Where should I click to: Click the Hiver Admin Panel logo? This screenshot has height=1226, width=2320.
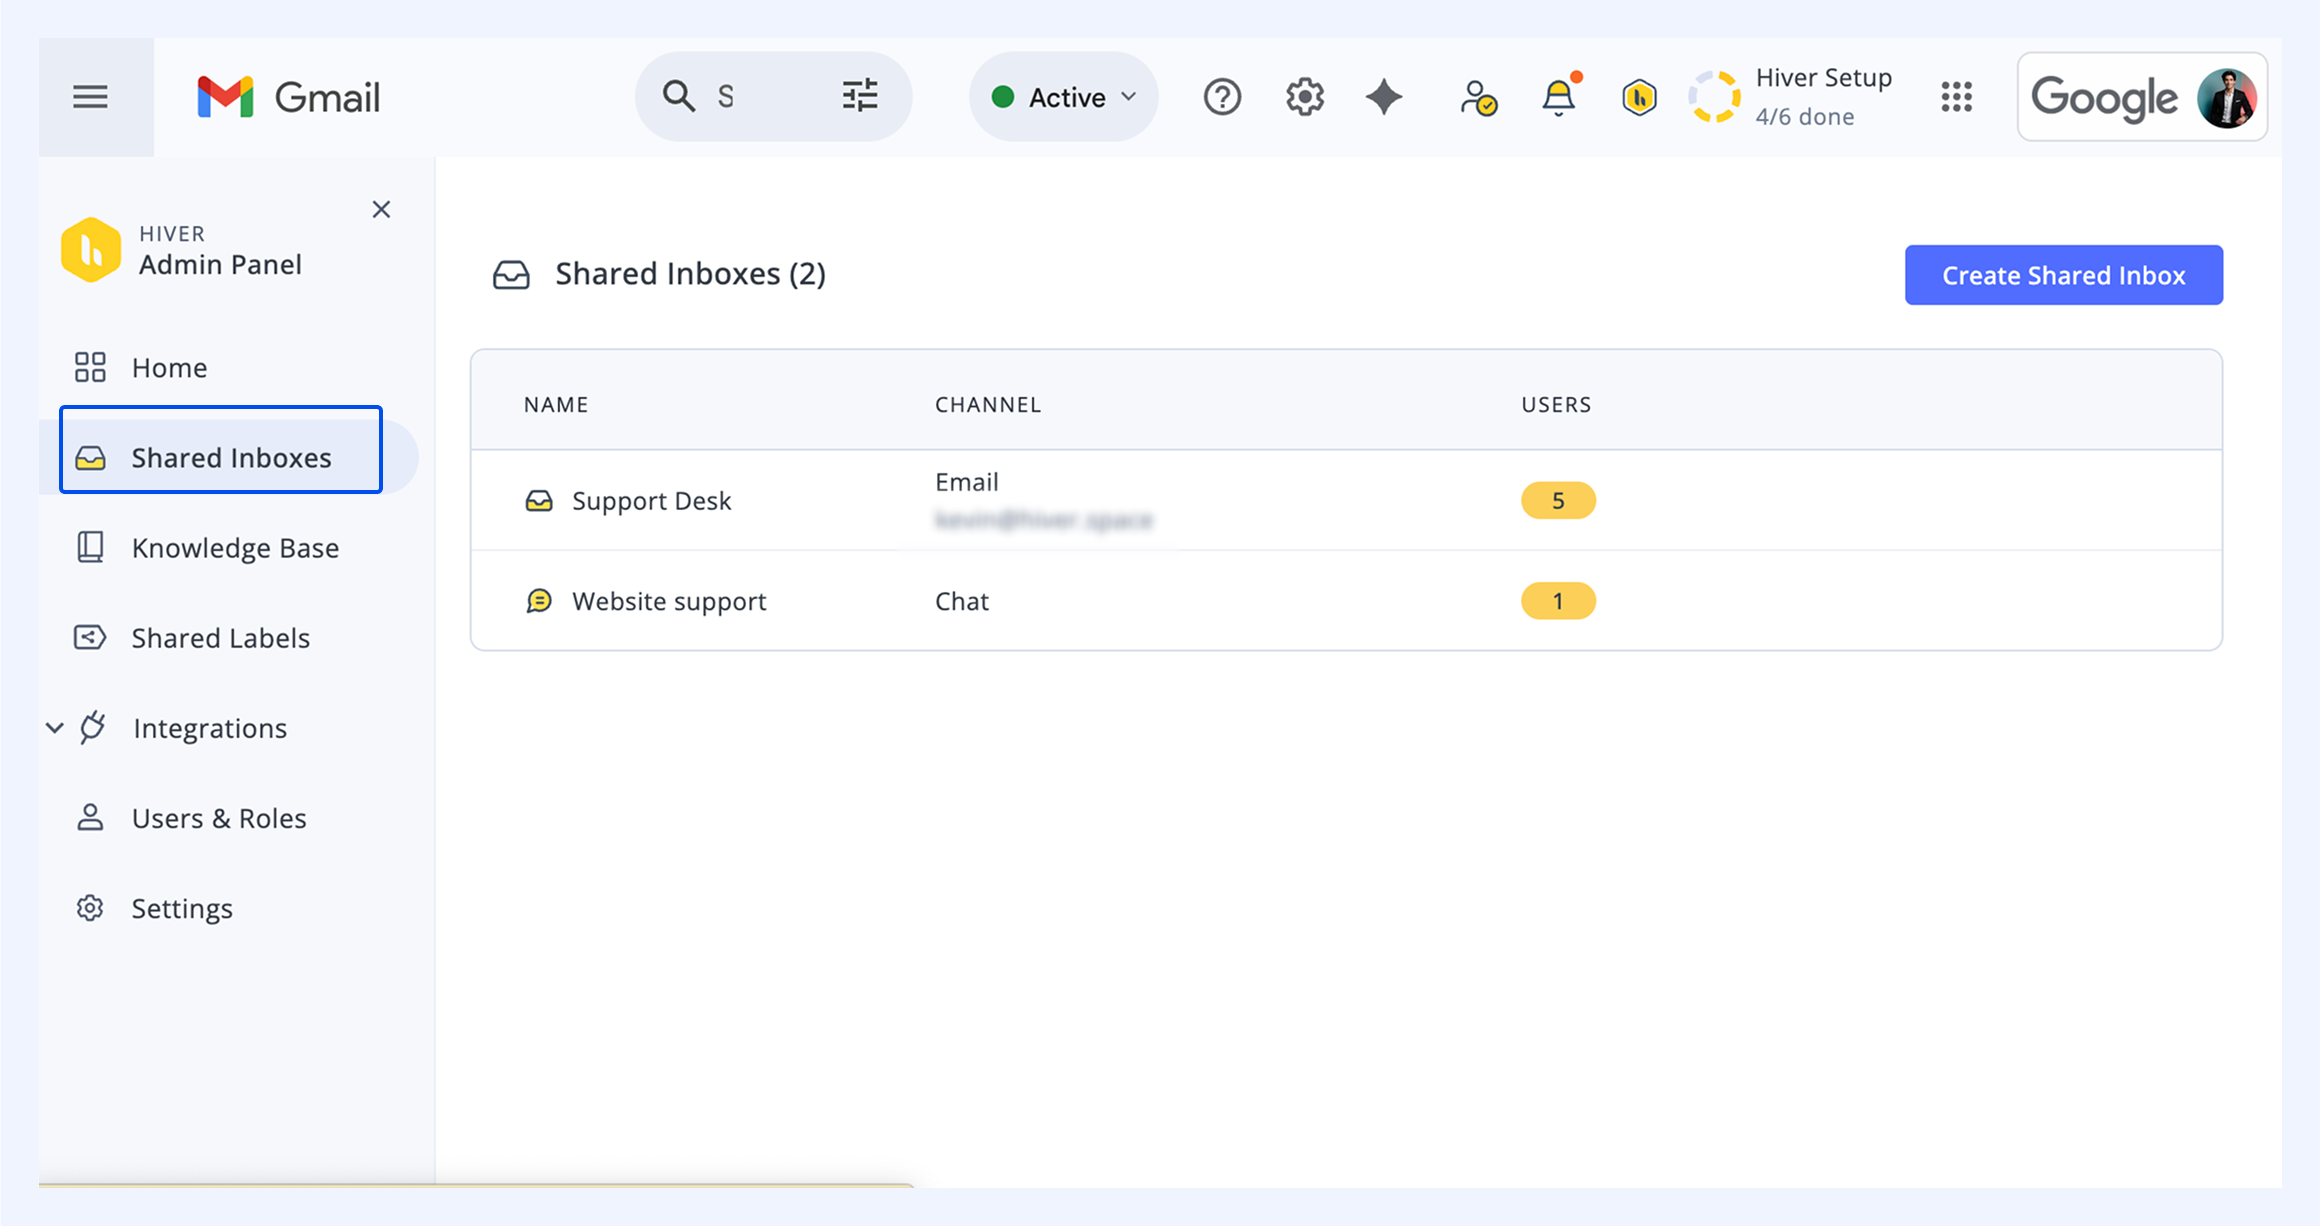(x=91, y=250)
